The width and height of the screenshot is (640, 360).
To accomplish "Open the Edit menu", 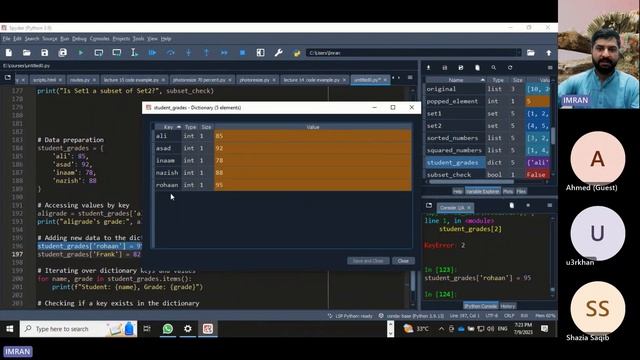I will (x=17, y=39).
